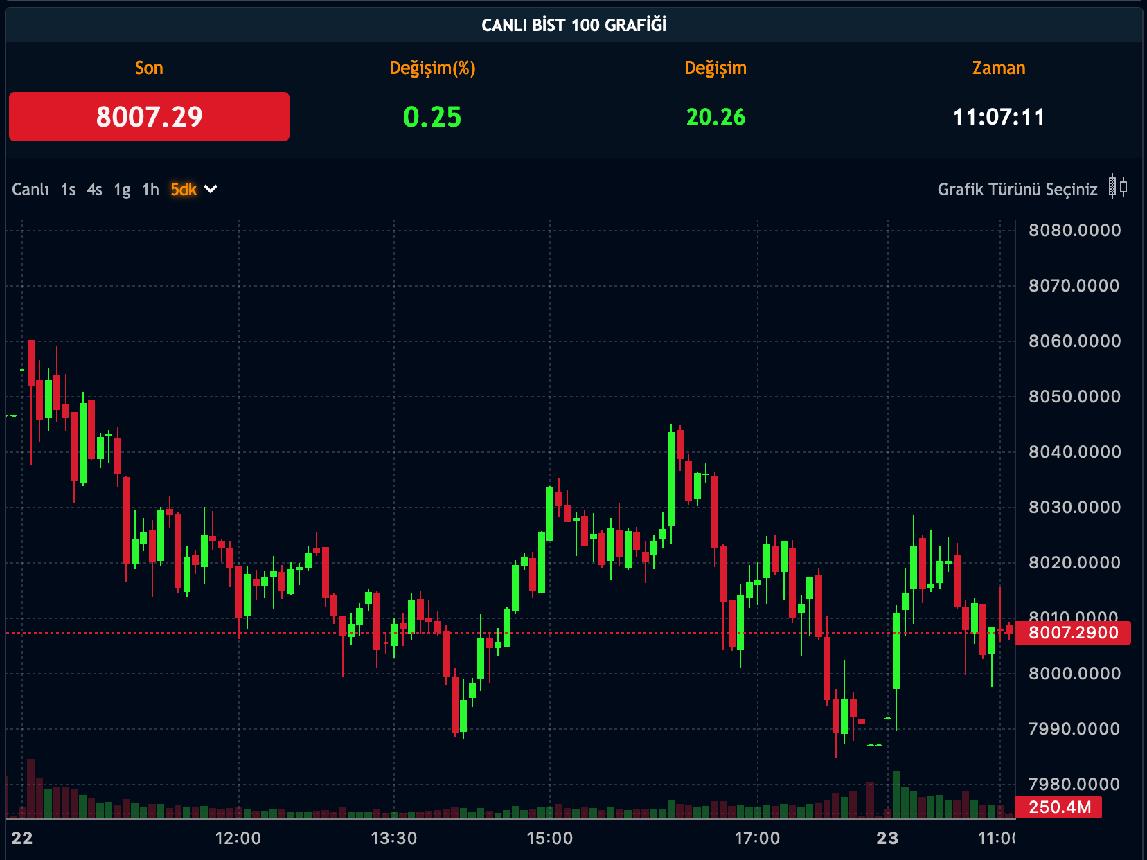Click the 250.4M volume label

[x=1059, y=807]
